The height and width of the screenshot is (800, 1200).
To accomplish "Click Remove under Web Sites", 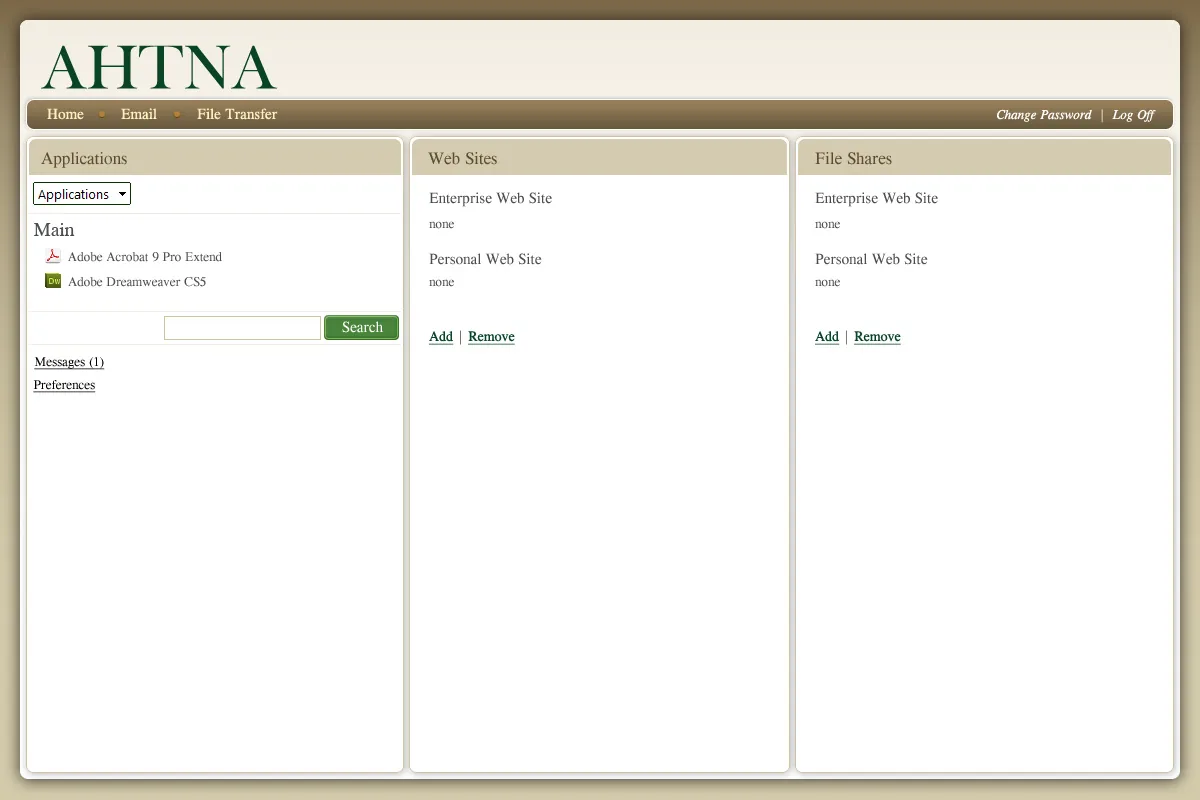I will tap(491, 337).
